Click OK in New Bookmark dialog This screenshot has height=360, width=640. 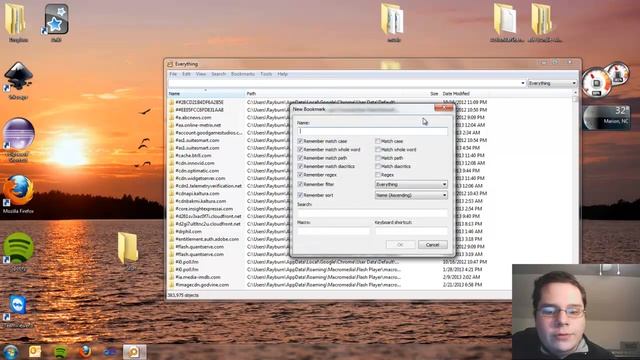pyautogui.click(x=400, y=245)
